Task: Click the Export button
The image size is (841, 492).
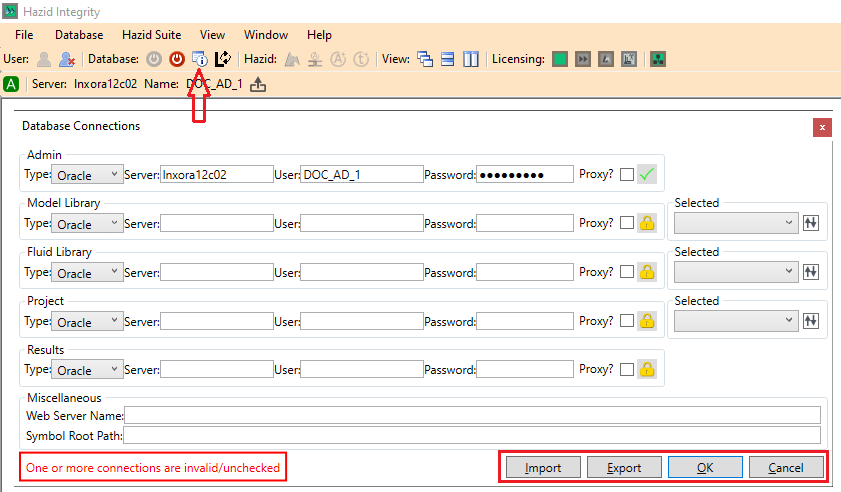Action: click(623, 467)
